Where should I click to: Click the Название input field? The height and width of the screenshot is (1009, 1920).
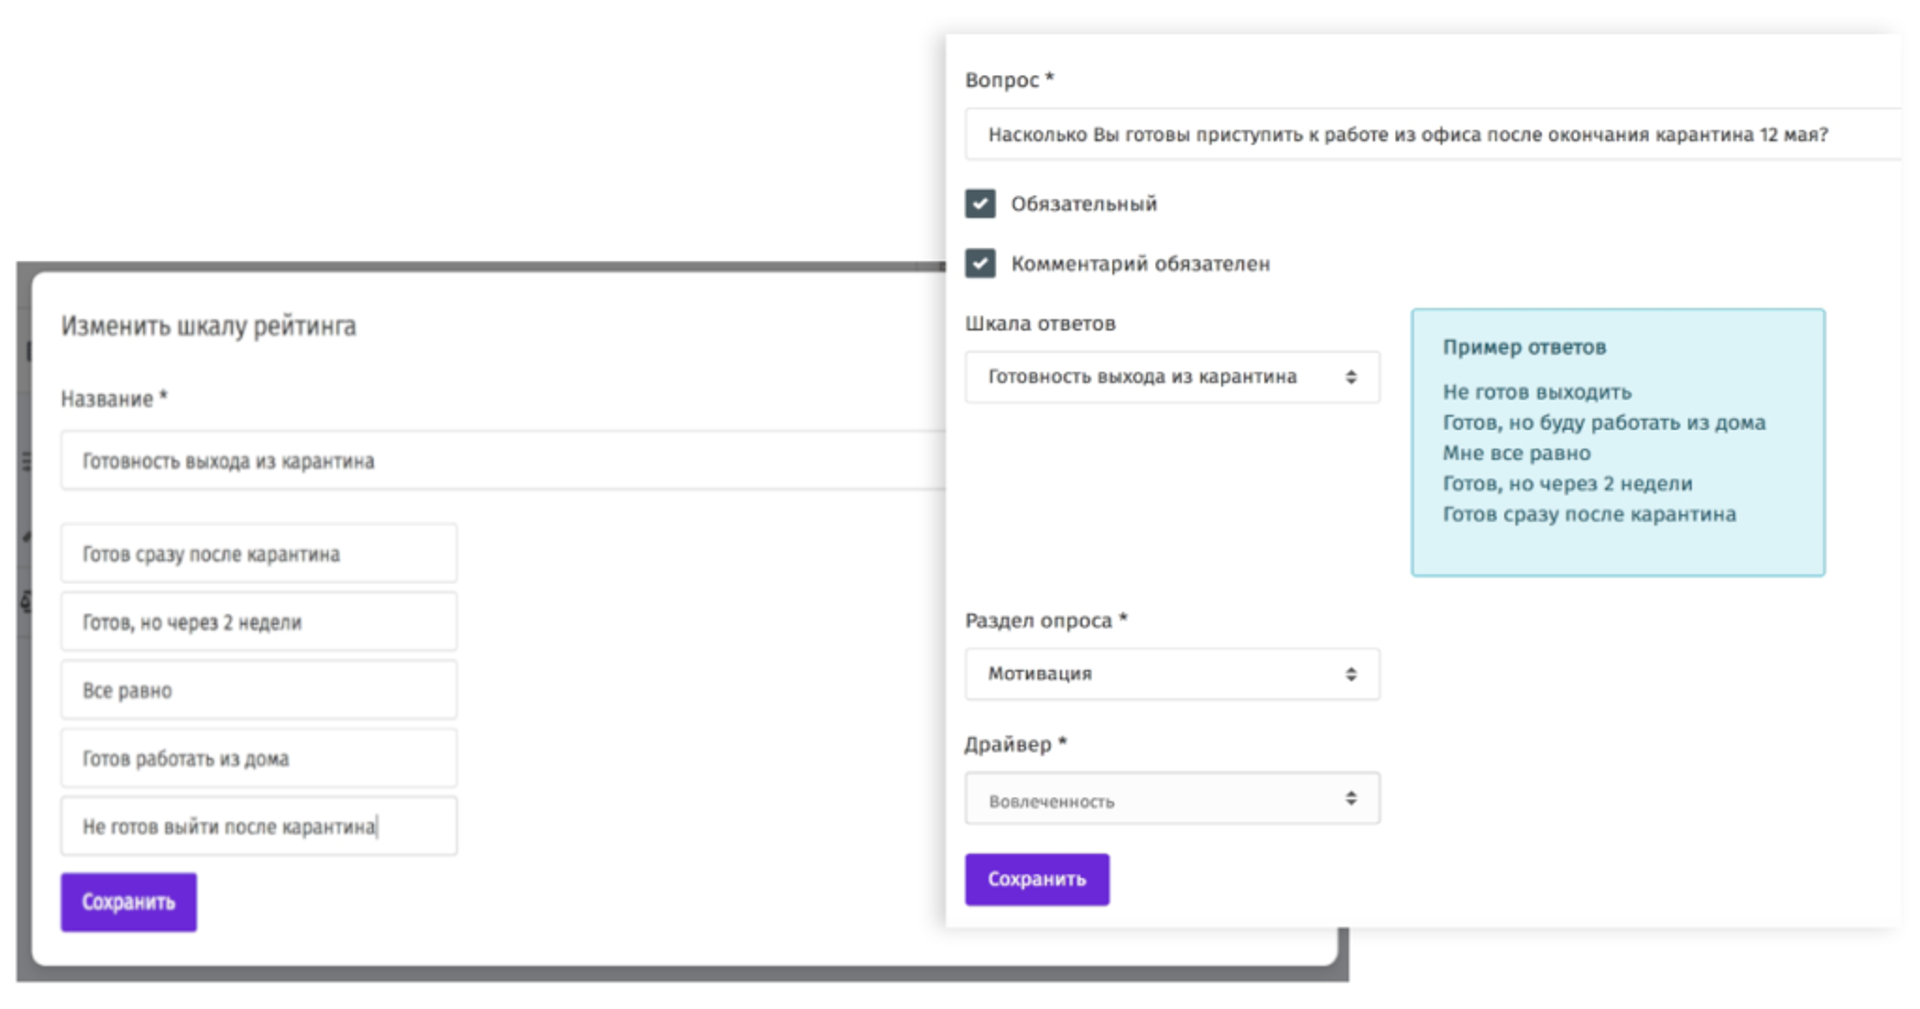pyautogui.click(x=503, y=460)
